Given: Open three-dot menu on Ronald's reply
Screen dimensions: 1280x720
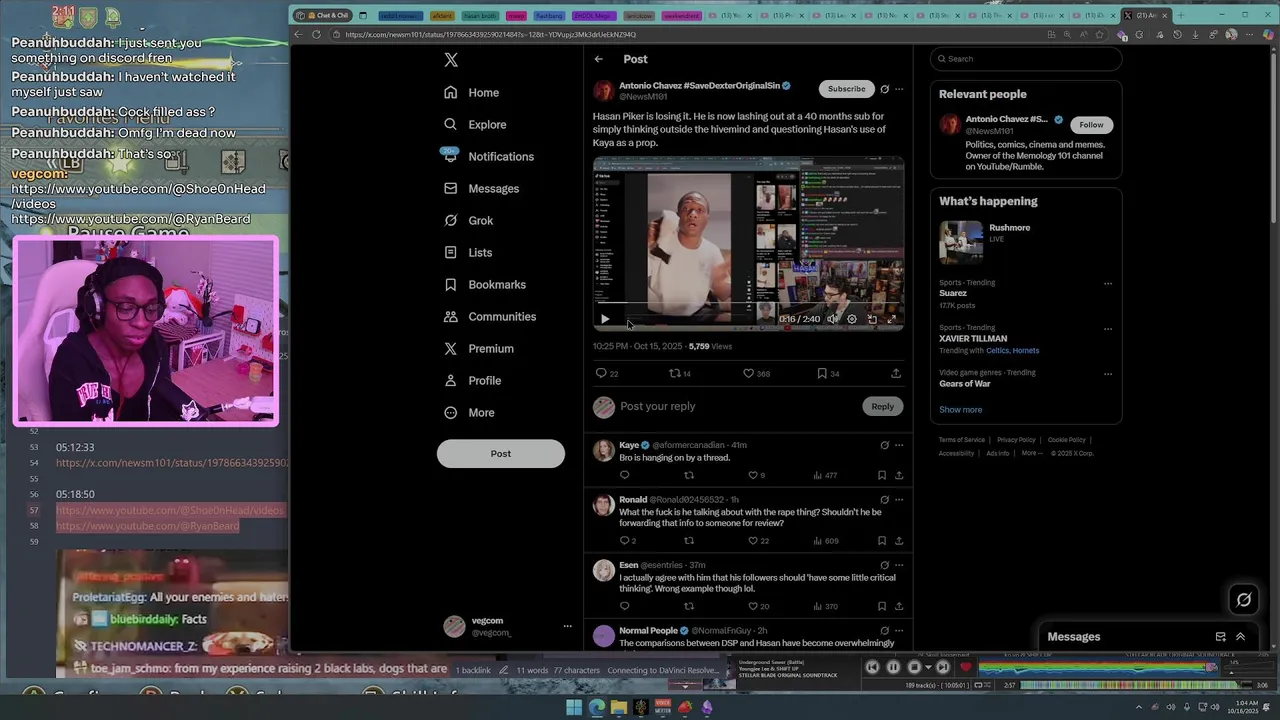Looking at the screenshot, I should point(899,500).
